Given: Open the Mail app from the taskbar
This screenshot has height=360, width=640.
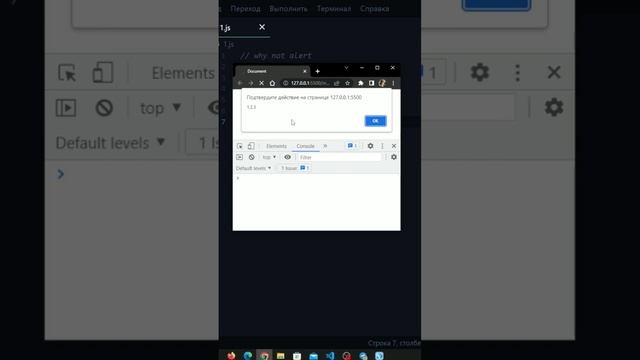Looking at the screenshot, I should 313,356.
